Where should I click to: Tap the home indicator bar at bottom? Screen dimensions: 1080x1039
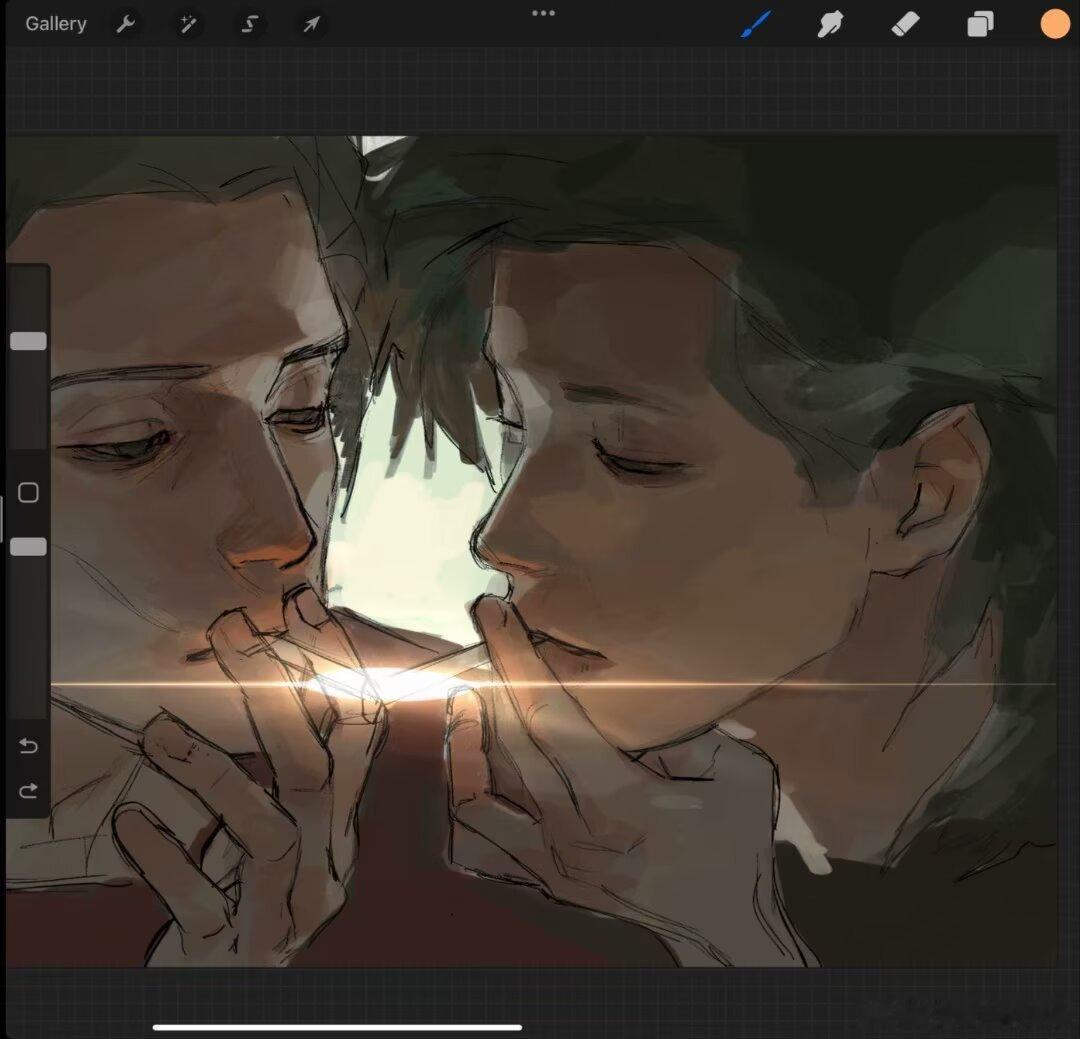338,1027
